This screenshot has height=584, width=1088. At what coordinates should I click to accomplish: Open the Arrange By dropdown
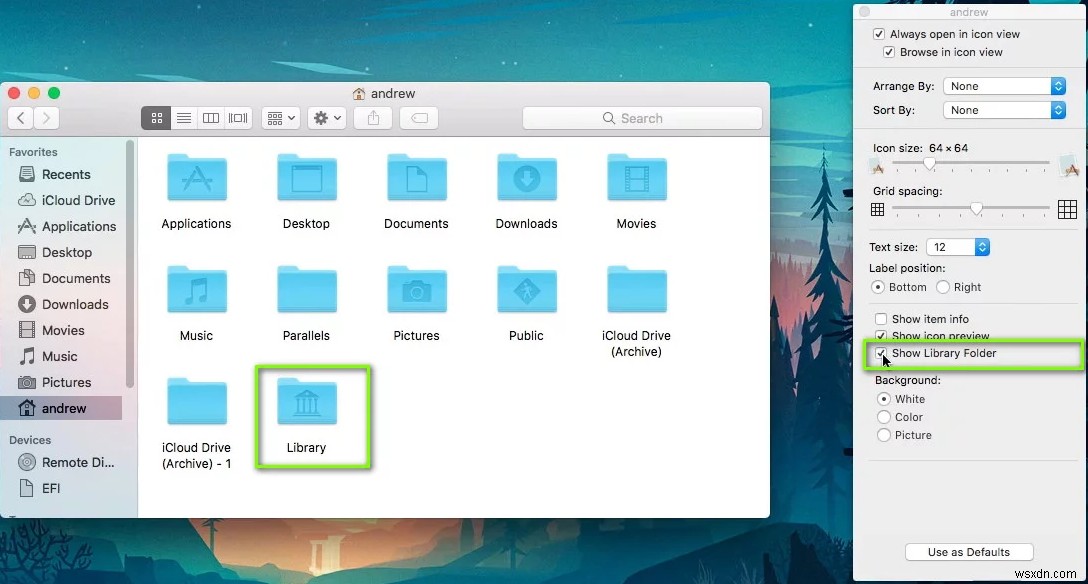coord(1003,86)
